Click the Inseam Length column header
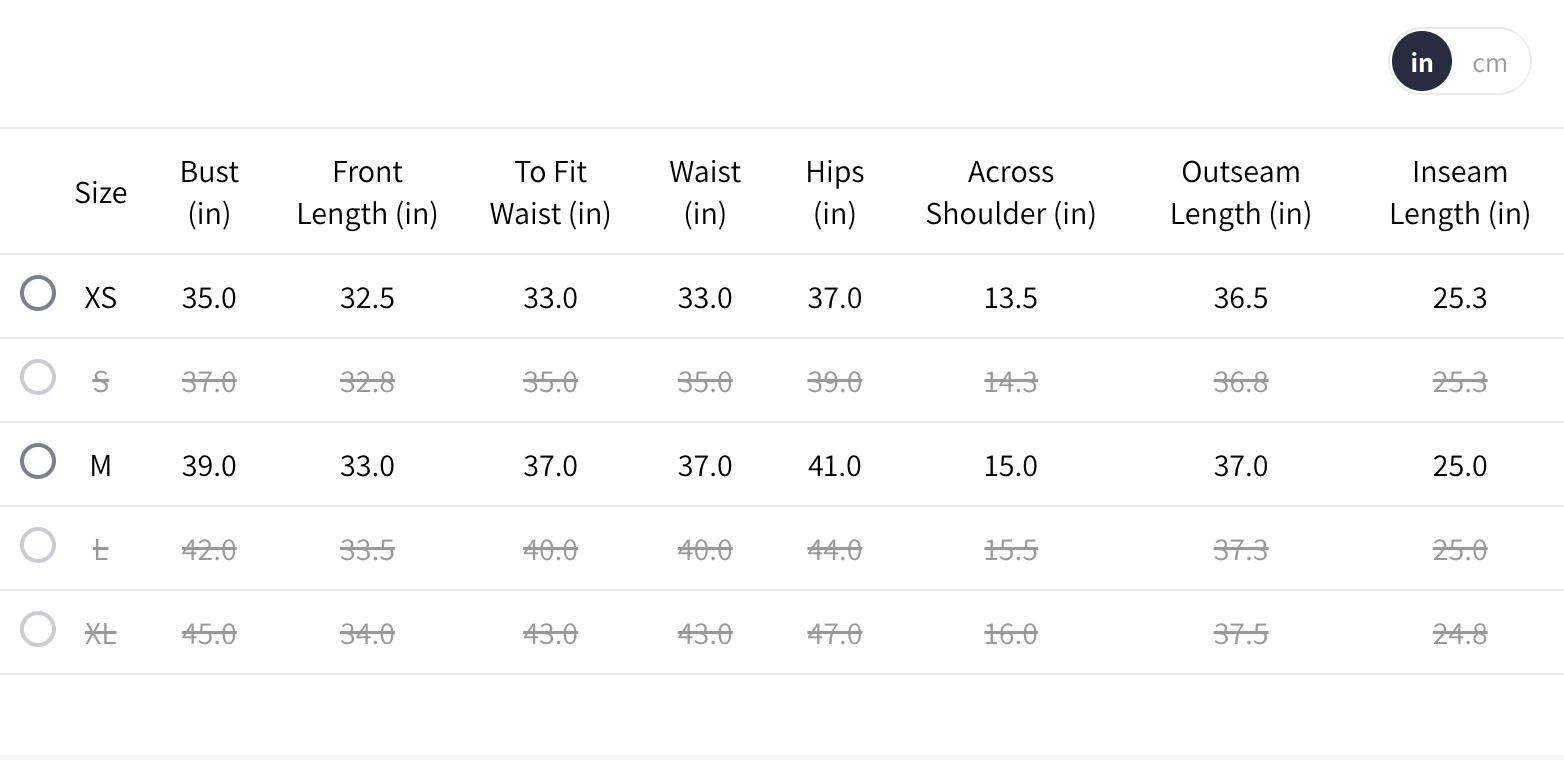This screenshot has width=1564, height=760. click(x=1459, y=192)
